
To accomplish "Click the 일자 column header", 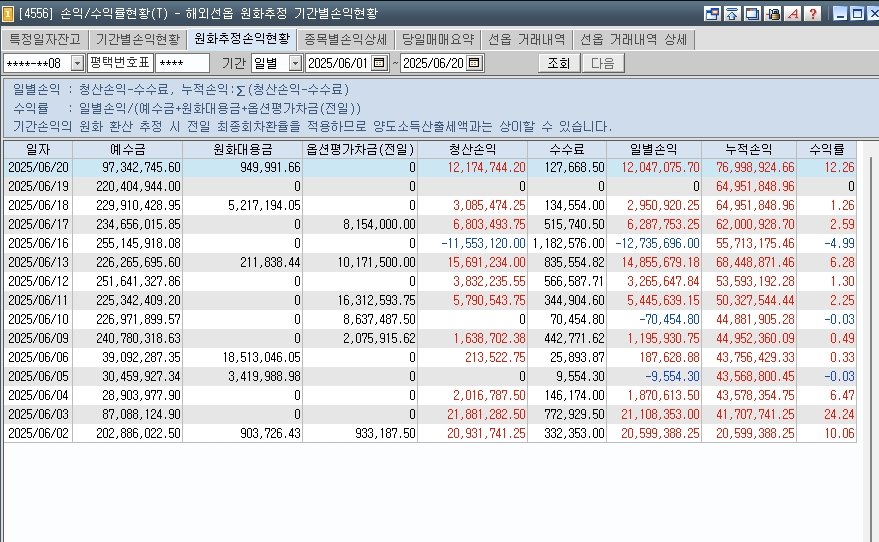I will click(x=38, y=150).
